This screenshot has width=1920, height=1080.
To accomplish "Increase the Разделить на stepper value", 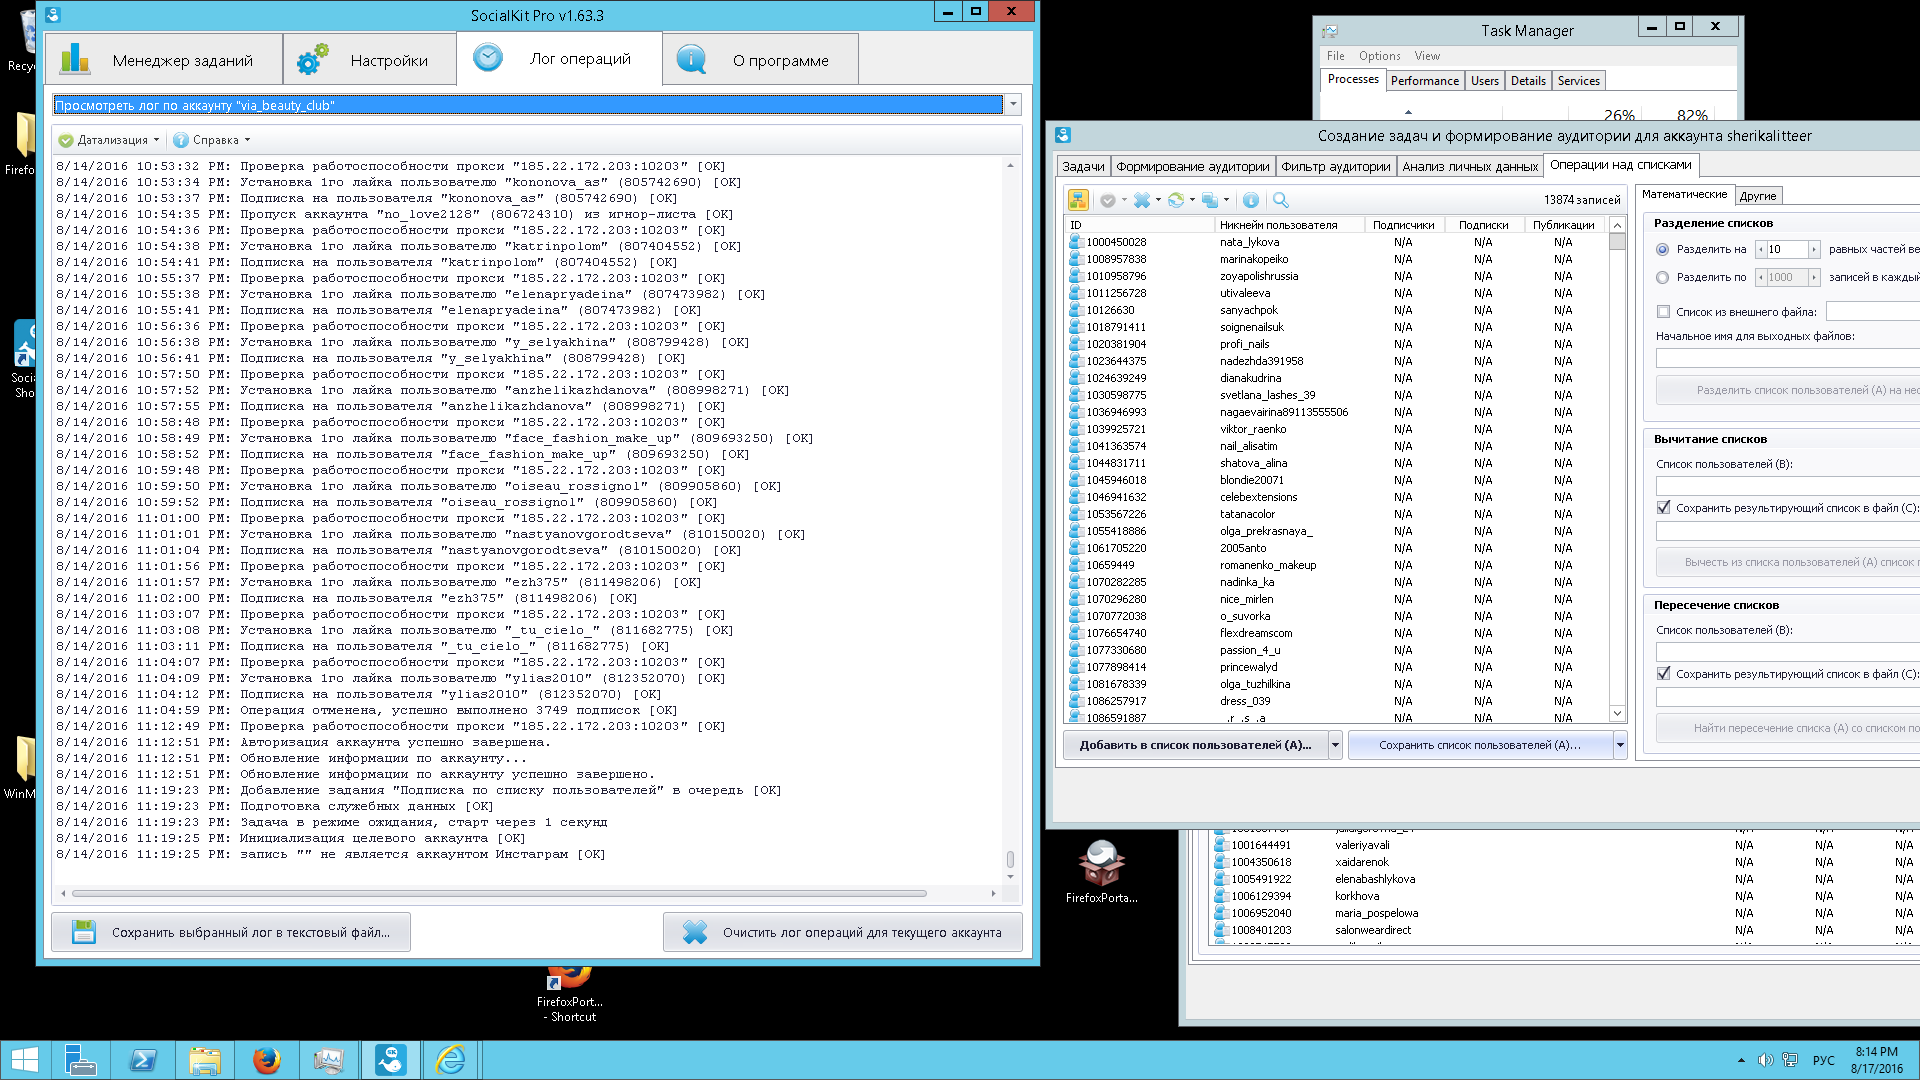I will 1813,249.
